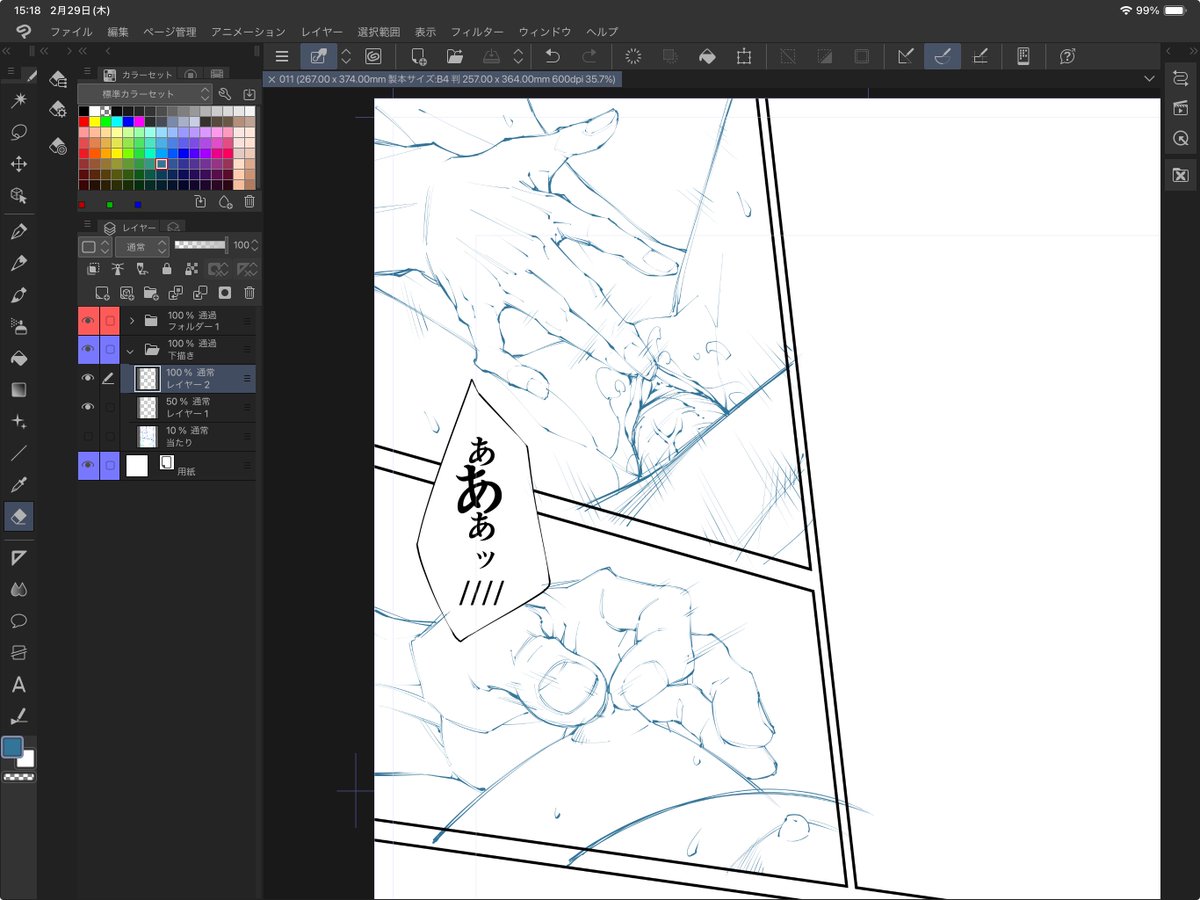1200x900 pixels.
Task: Click the delete layer trash icon
Action: pos(250,293)
